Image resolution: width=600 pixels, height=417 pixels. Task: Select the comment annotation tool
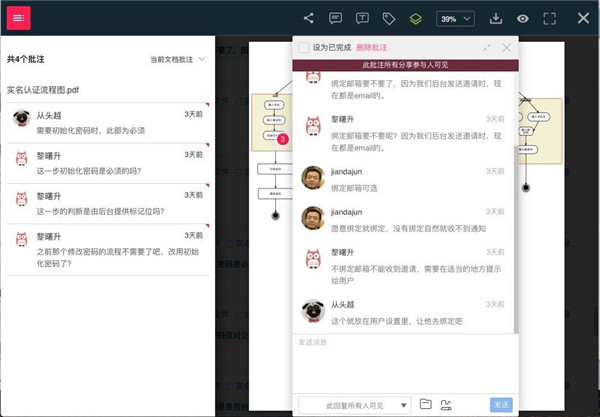[x=336, y=18]
